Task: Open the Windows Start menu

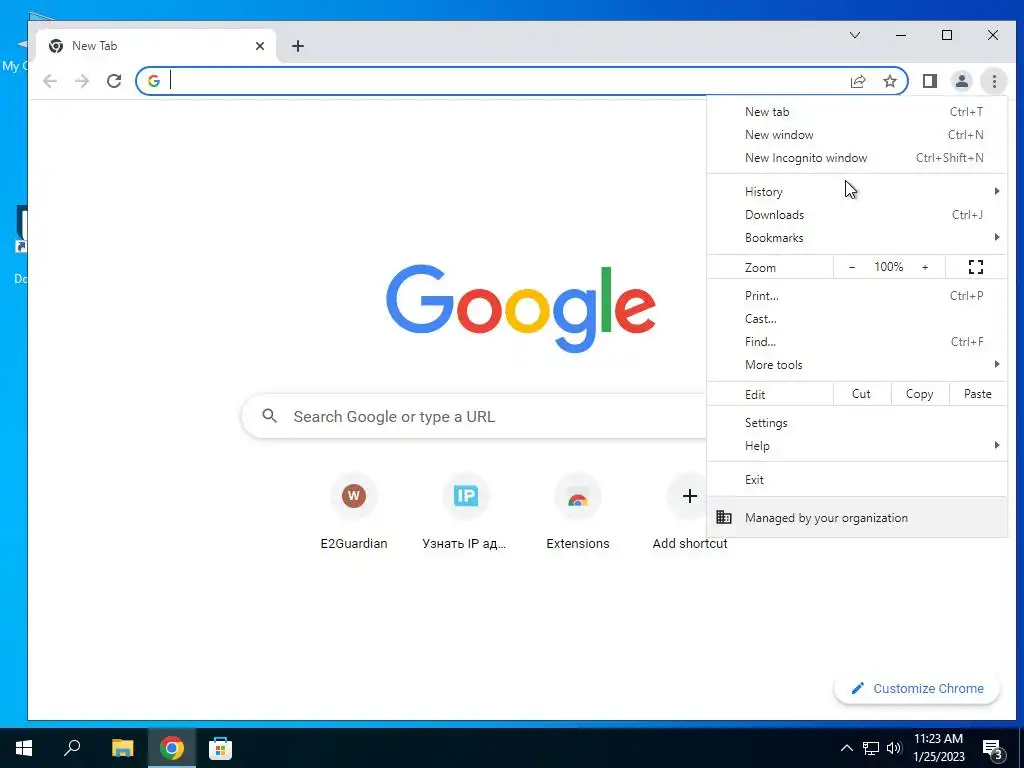Action: (24, 748)
